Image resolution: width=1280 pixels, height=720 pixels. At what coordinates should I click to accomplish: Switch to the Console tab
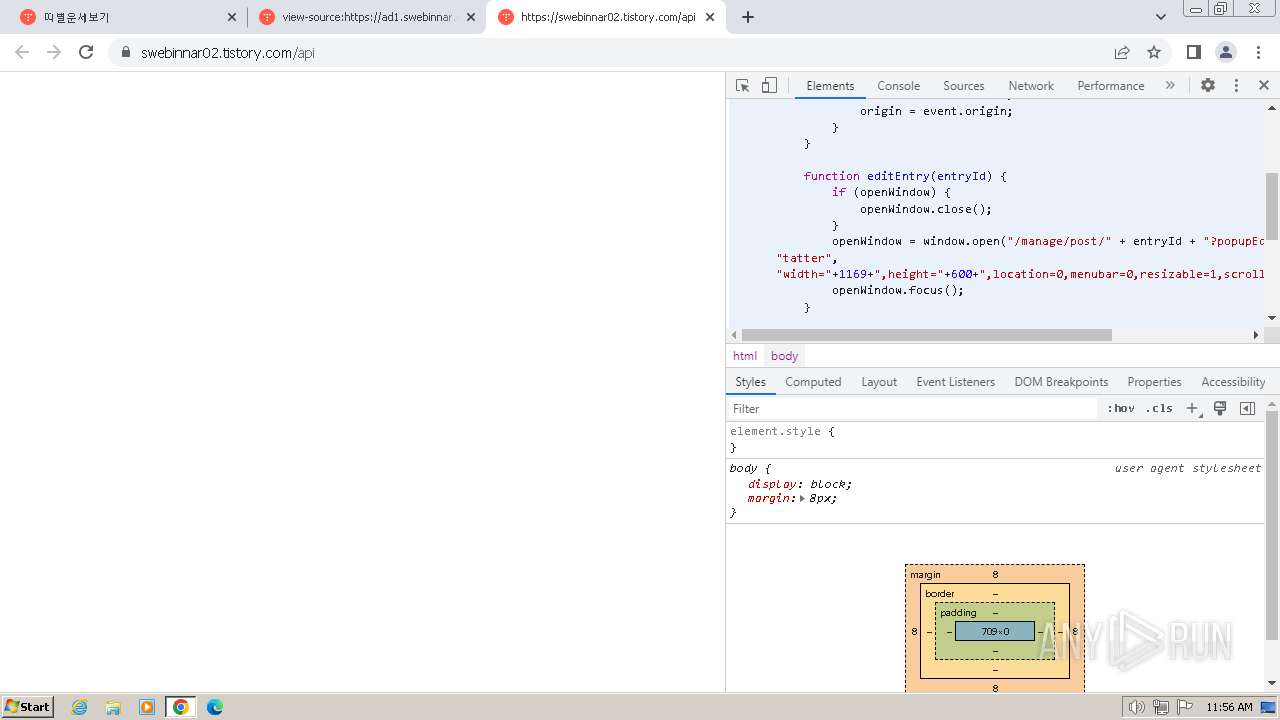[898, 86]
